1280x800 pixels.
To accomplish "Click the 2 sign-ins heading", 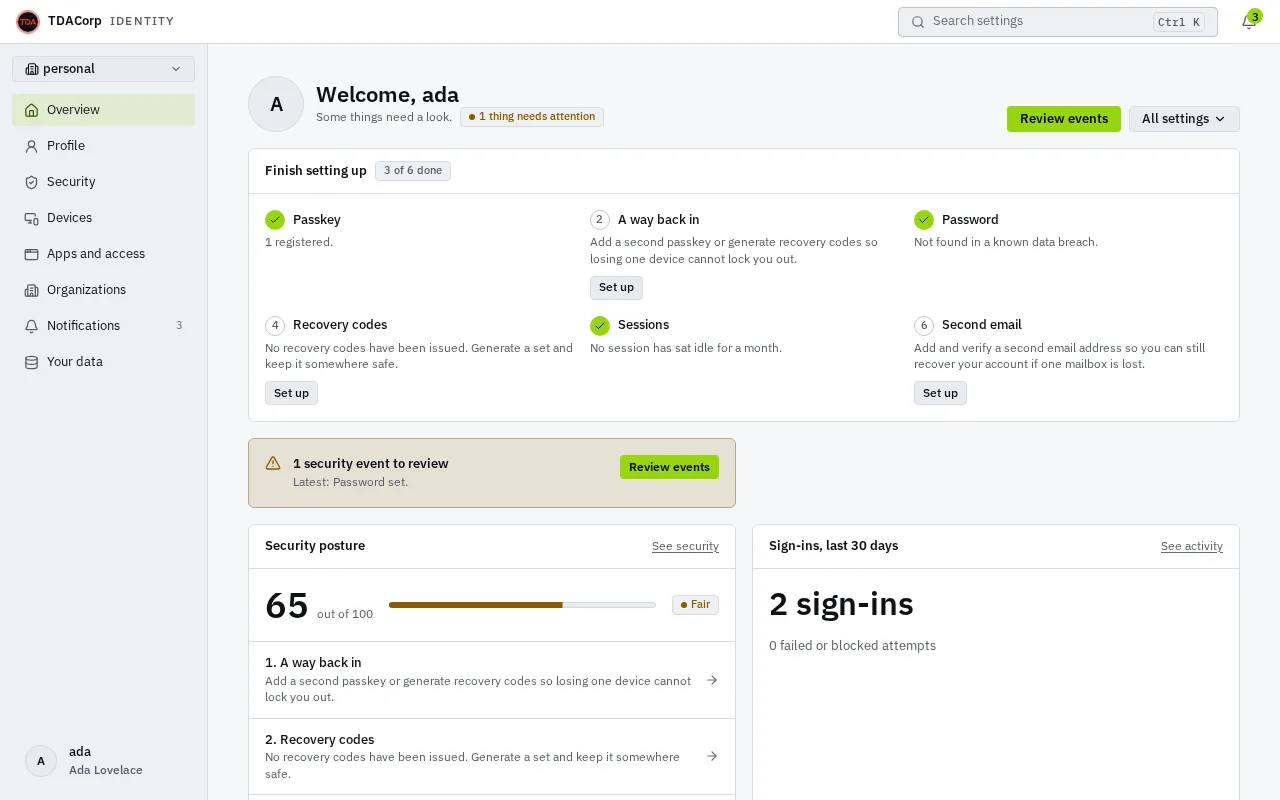I will [841, 604].
